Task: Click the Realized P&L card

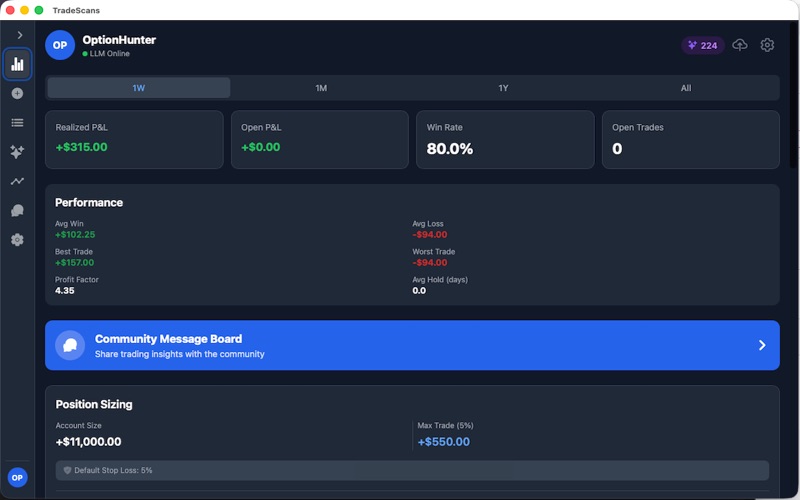Action: pos(134,139)
